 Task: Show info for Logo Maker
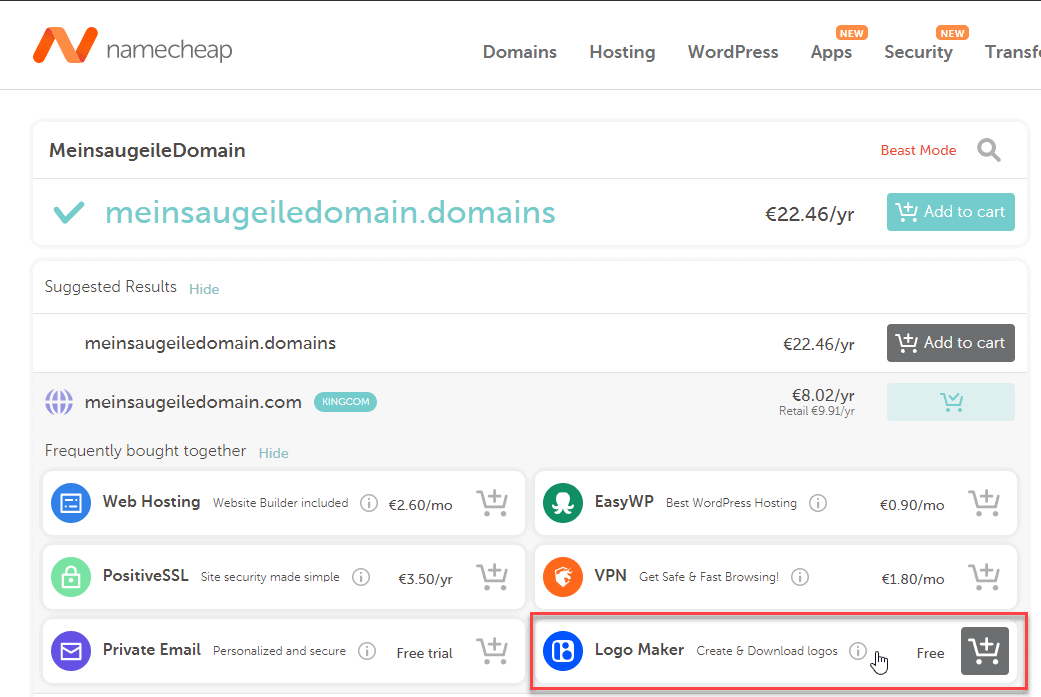[x=858, y=651]
